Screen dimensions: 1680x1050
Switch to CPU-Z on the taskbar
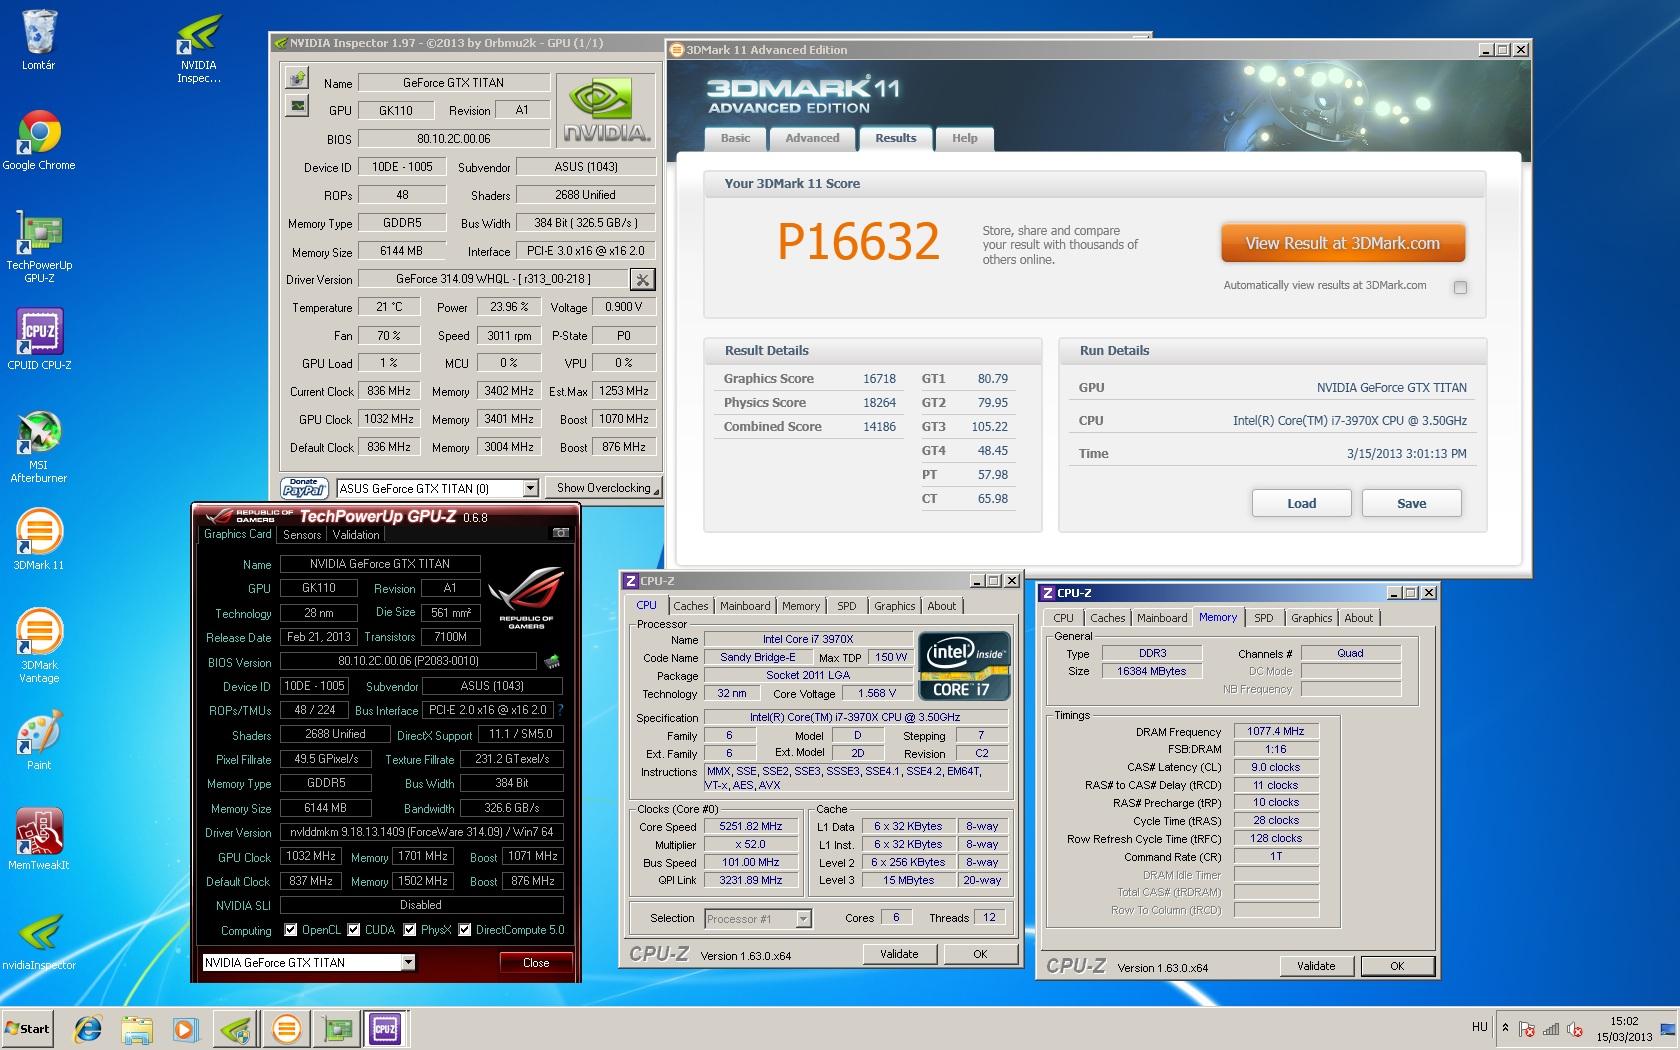385,1028
